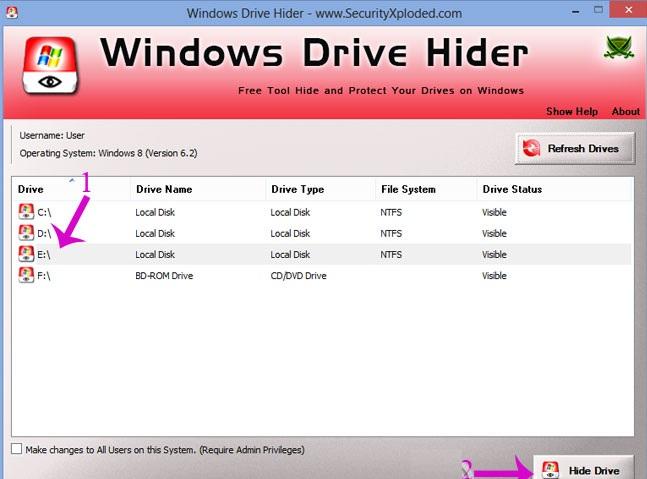Sort by the Drive column header

[71, 189]
